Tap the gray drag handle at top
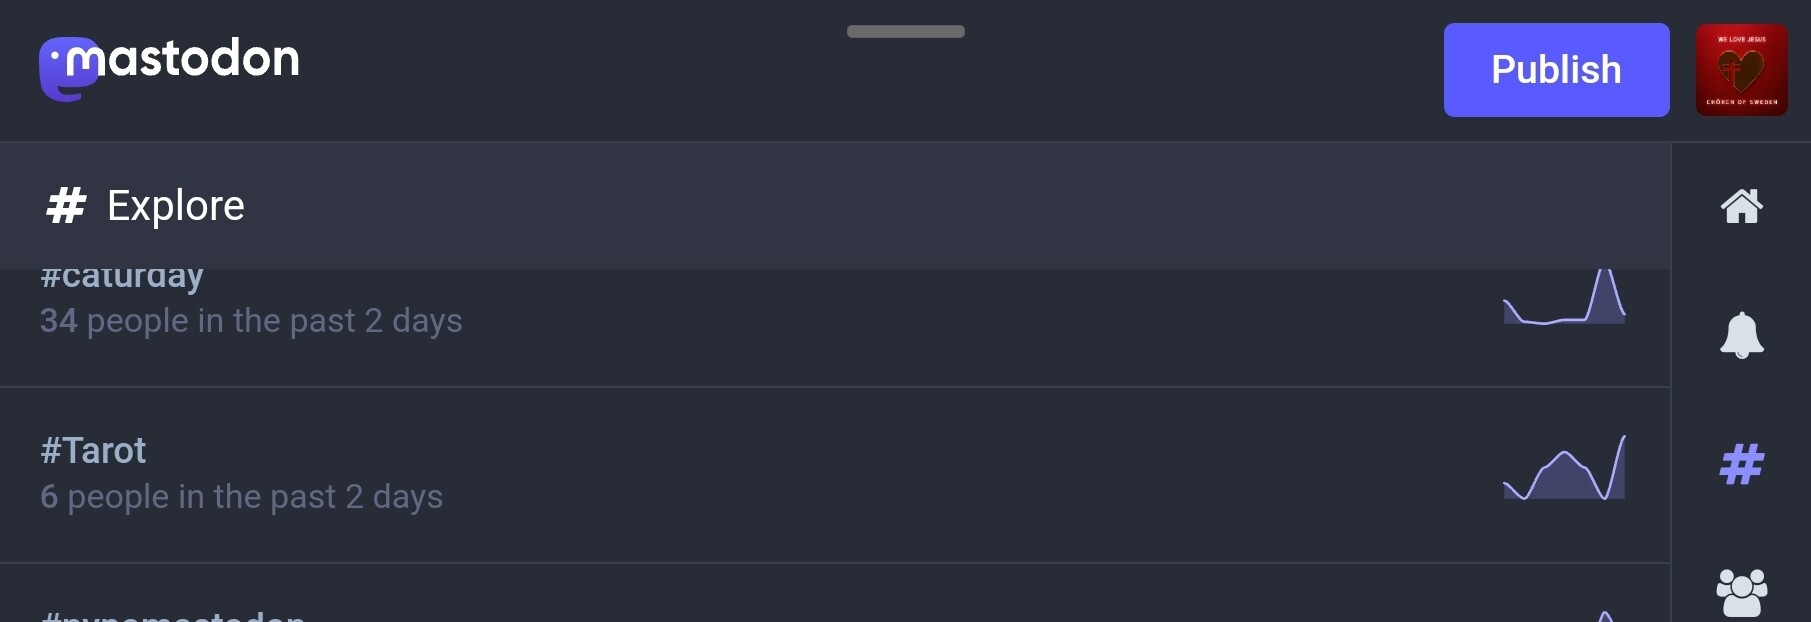The width and height of the screenshot is (1811, 622). 905,32
